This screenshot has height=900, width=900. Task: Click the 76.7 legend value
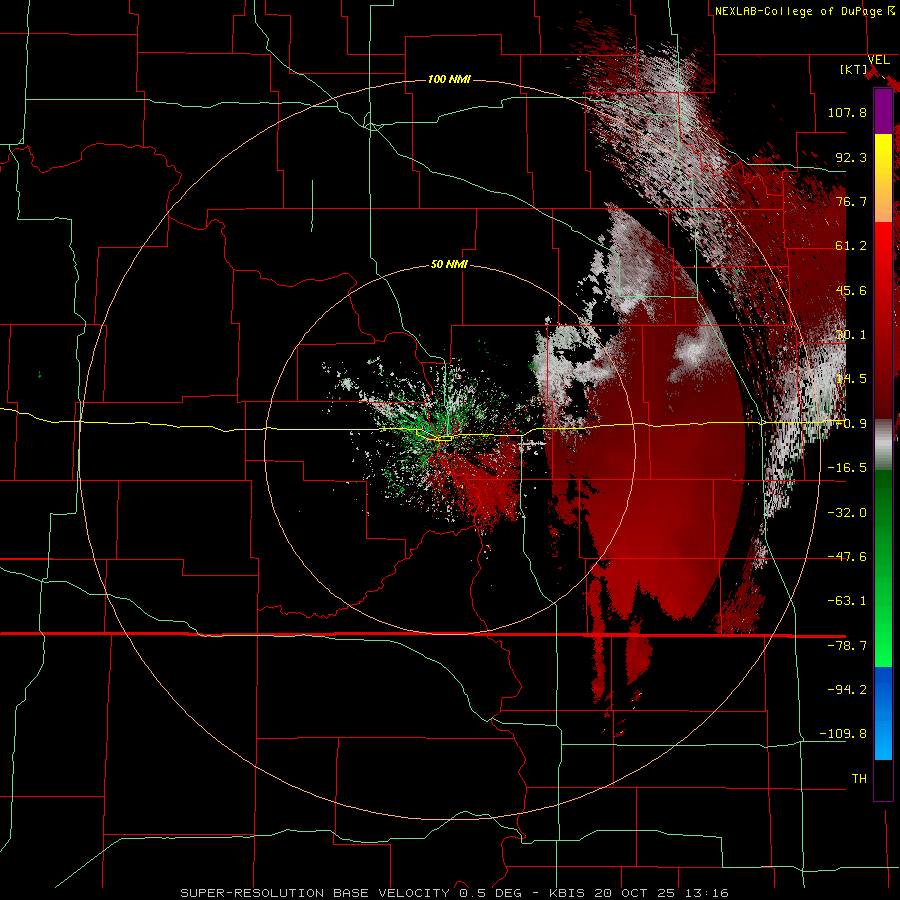click(851, 201)
